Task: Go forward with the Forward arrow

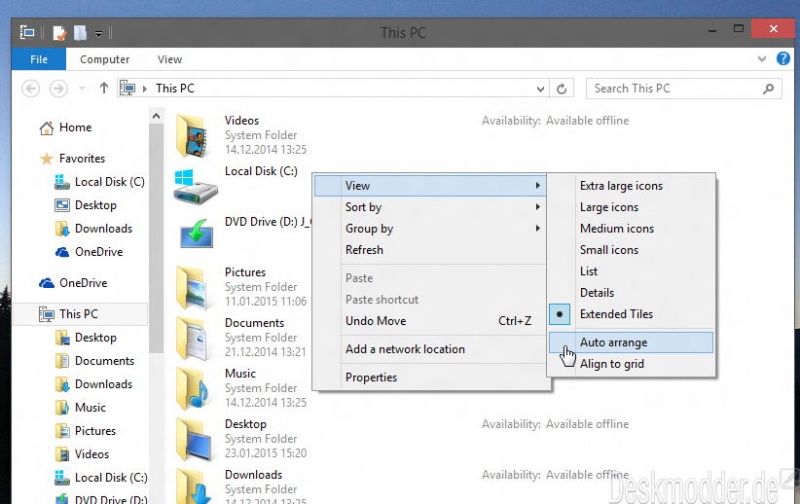Action: pyautogui.click(x=59, y=89)
